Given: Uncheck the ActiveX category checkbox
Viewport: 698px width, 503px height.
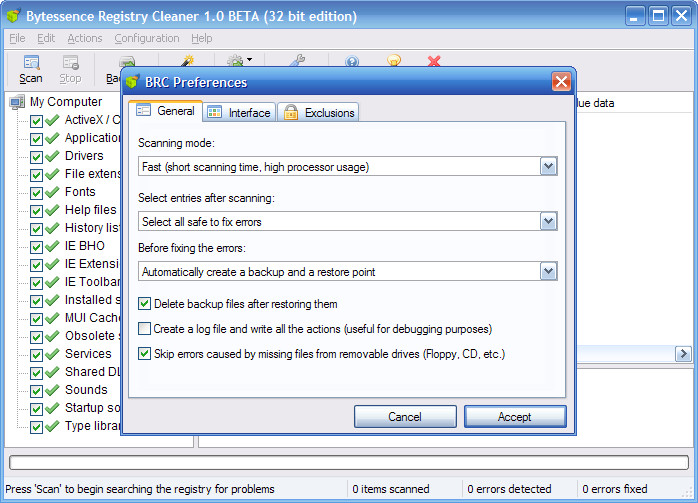Looking at the screenshot, I should (x=37, y=121).
